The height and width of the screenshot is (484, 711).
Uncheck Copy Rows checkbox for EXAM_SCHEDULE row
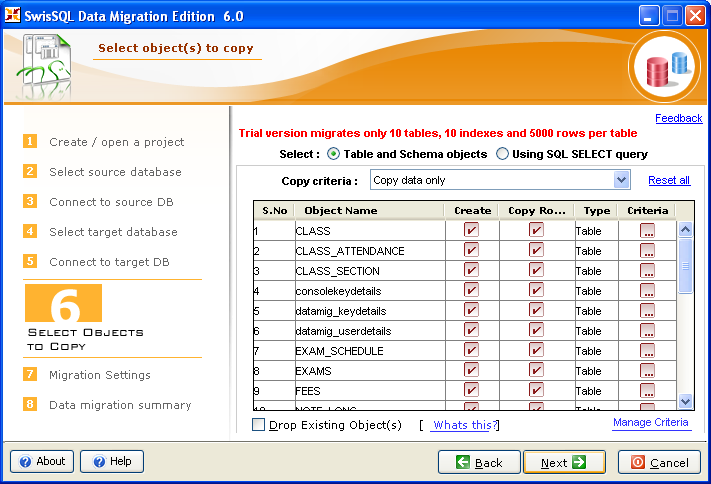pyautogui.click(x=536, y=350)
